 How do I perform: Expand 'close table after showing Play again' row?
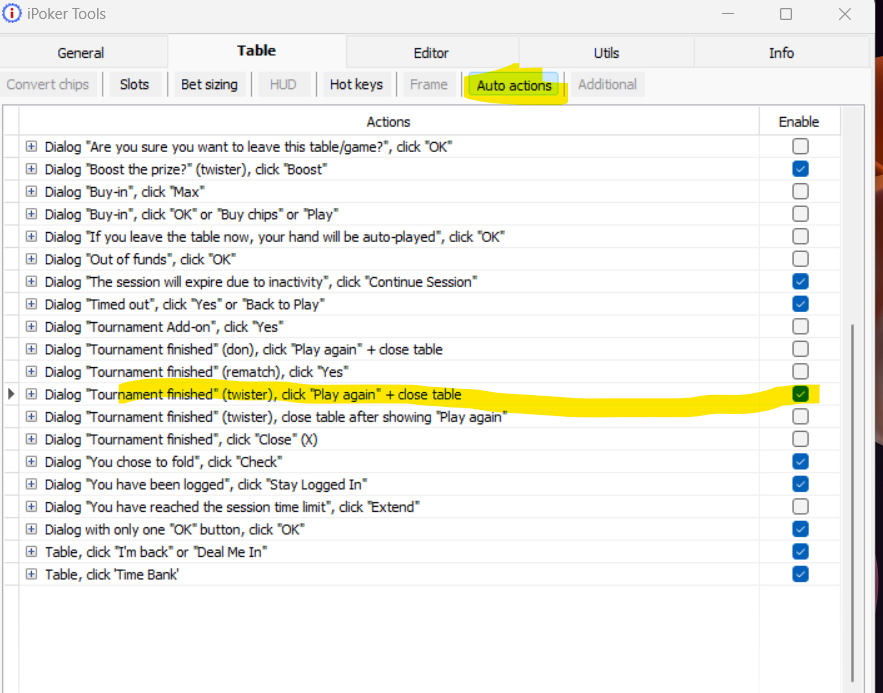pos(32,417)
